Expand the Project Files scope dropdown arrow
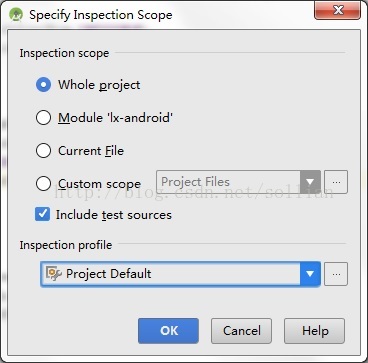The width and height of the screenshot is (368, 363). point(310,182)
